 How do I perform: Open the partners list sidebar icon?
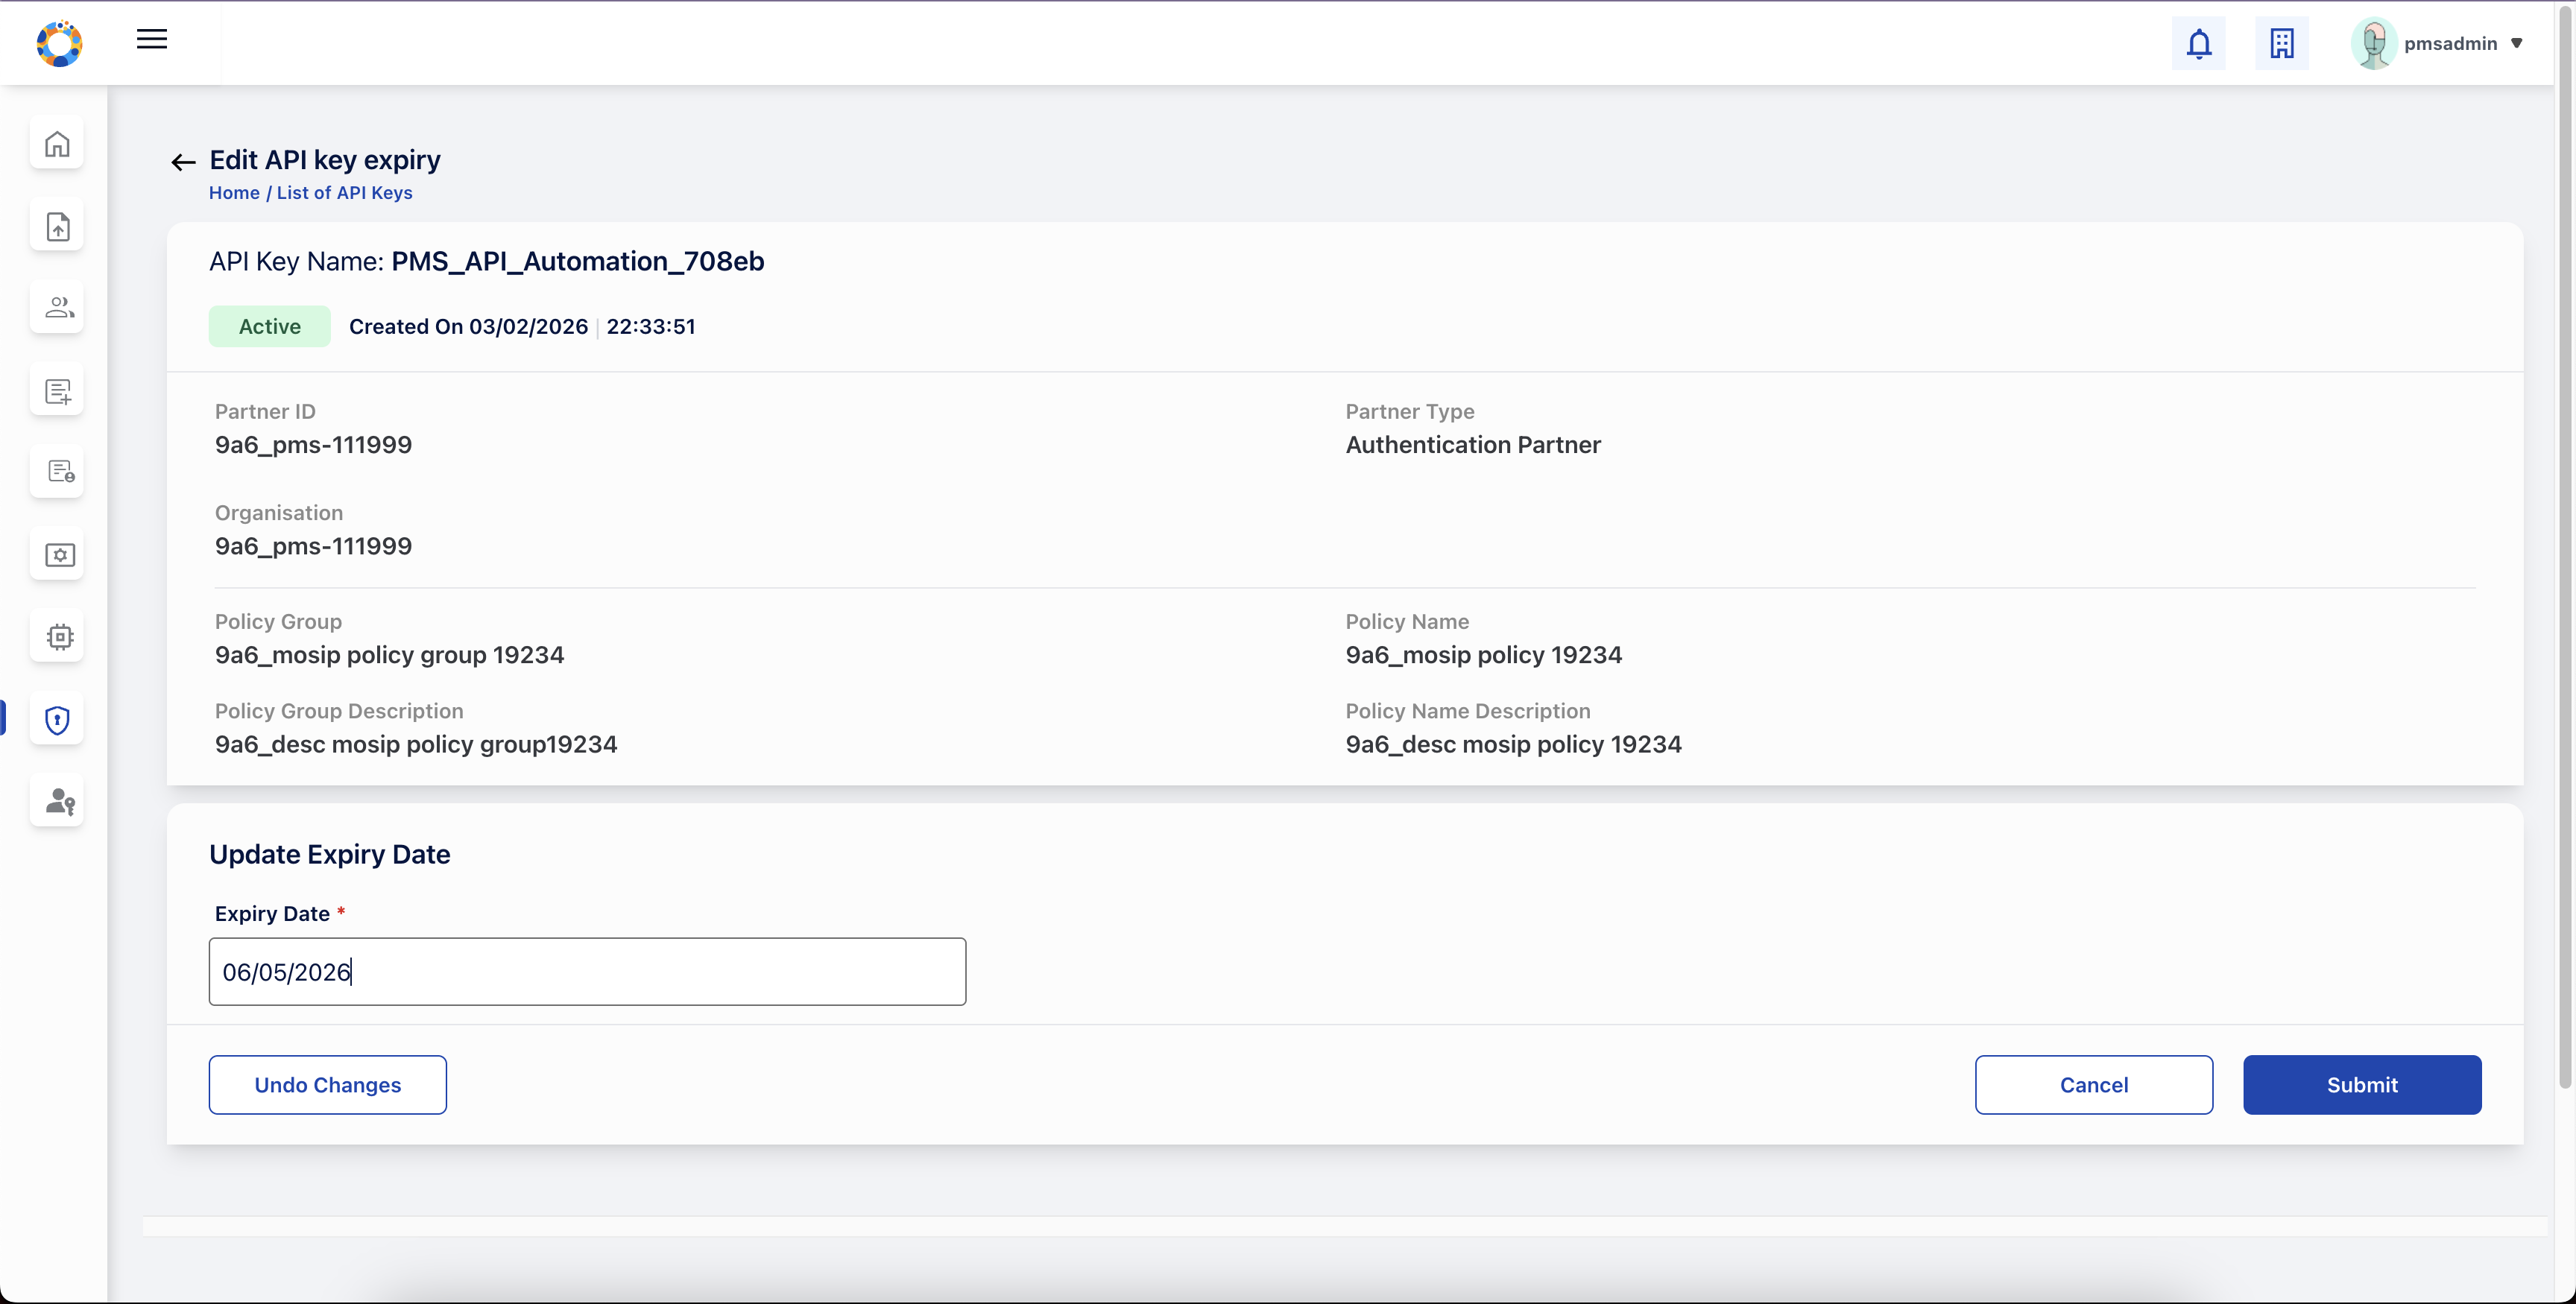pyautogui.click(x=57, y=308)
